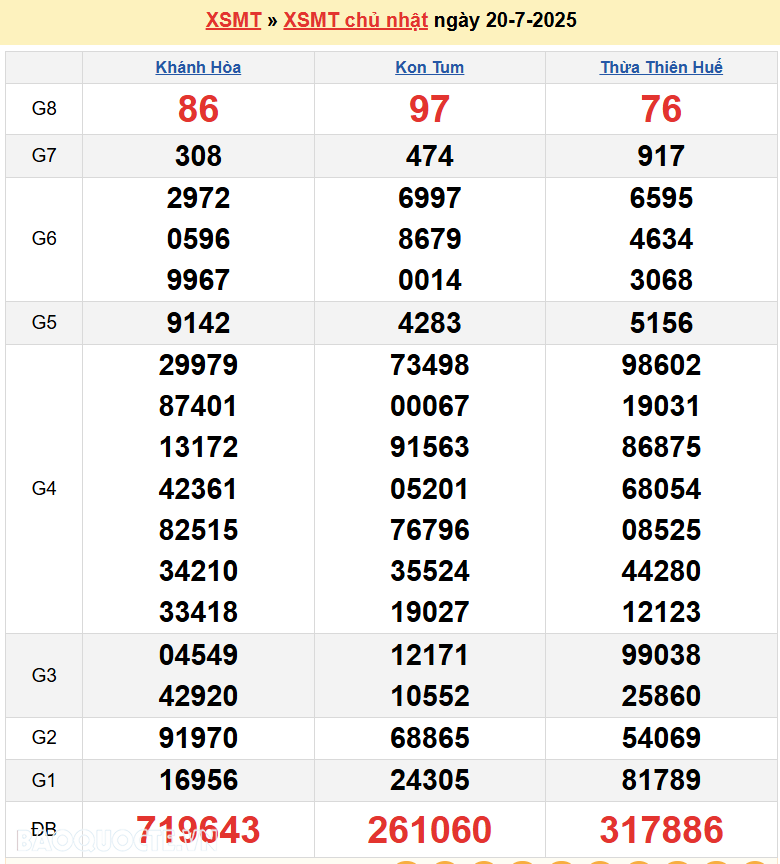This screenshot has height=864, width=780.
Task: Click the date text ngày 20-7-2025
Action: click(x=505, y=20)
